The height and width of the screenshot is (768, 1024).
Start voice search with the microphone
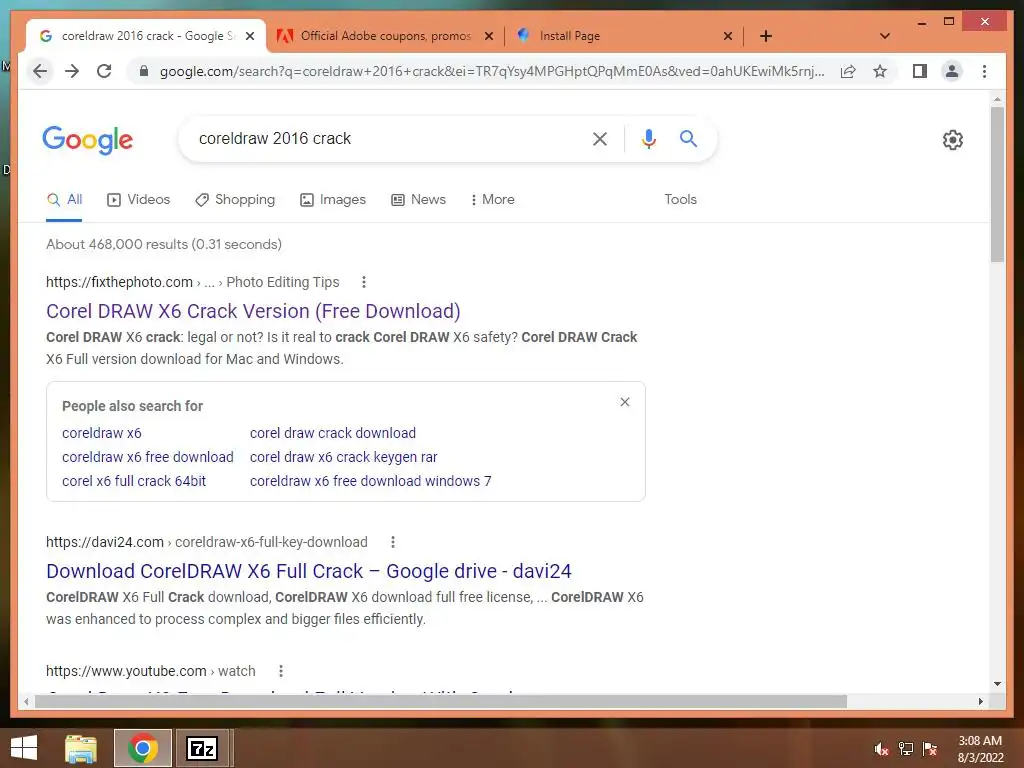(x=648, y=138)
